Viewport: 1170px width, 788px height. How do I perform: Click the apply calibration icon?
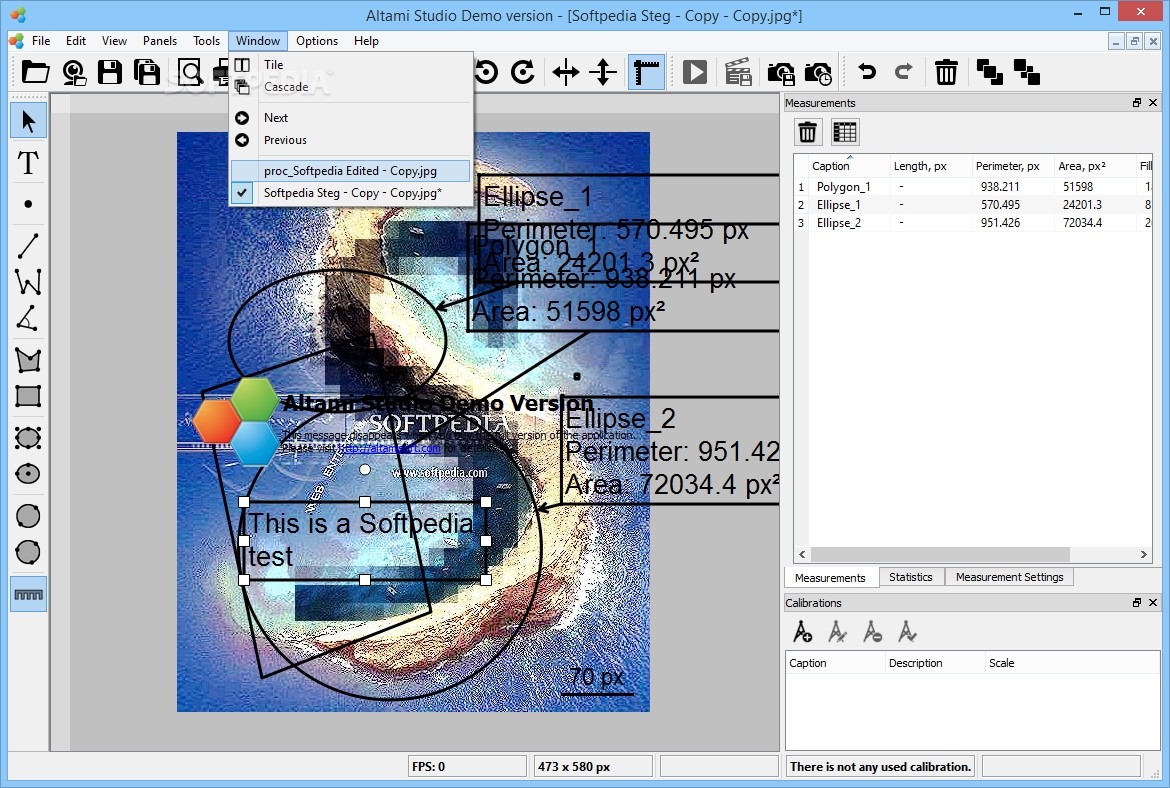click(x=907, y=632)
